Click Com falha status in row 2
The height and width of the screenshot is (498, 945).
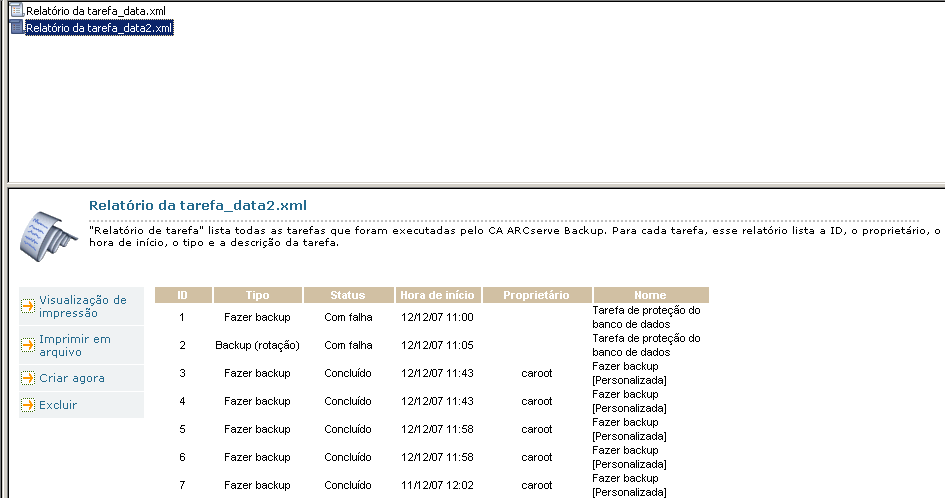point(348,345)
